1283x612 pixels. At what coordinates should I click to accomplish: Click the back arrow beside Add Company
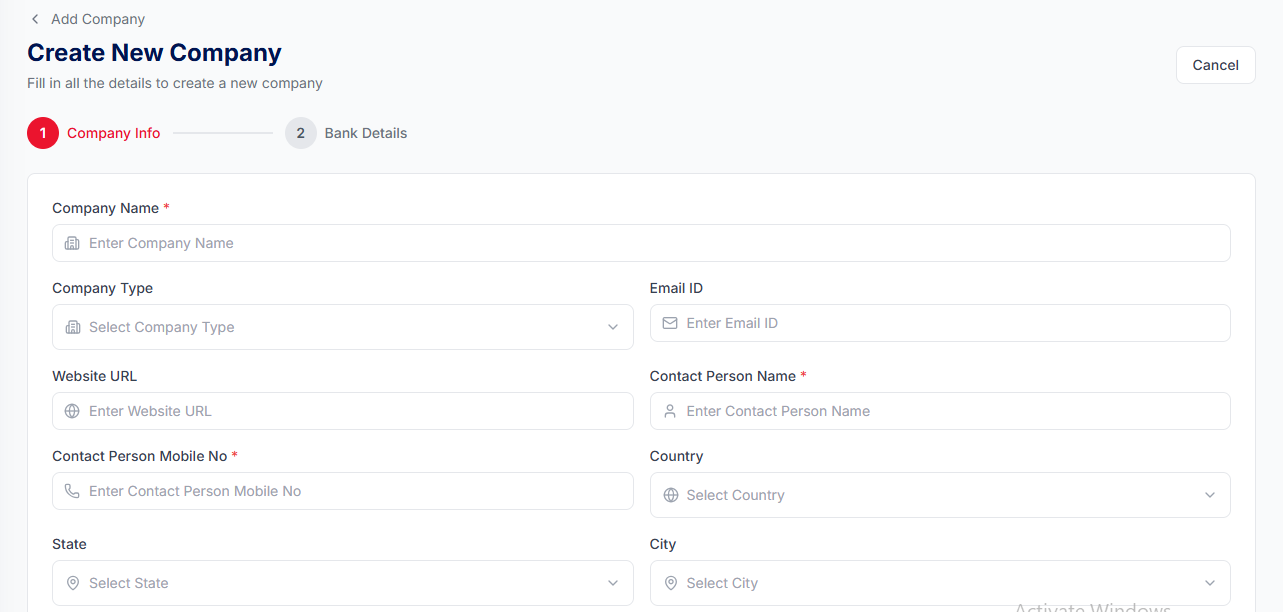pos(35,19)
